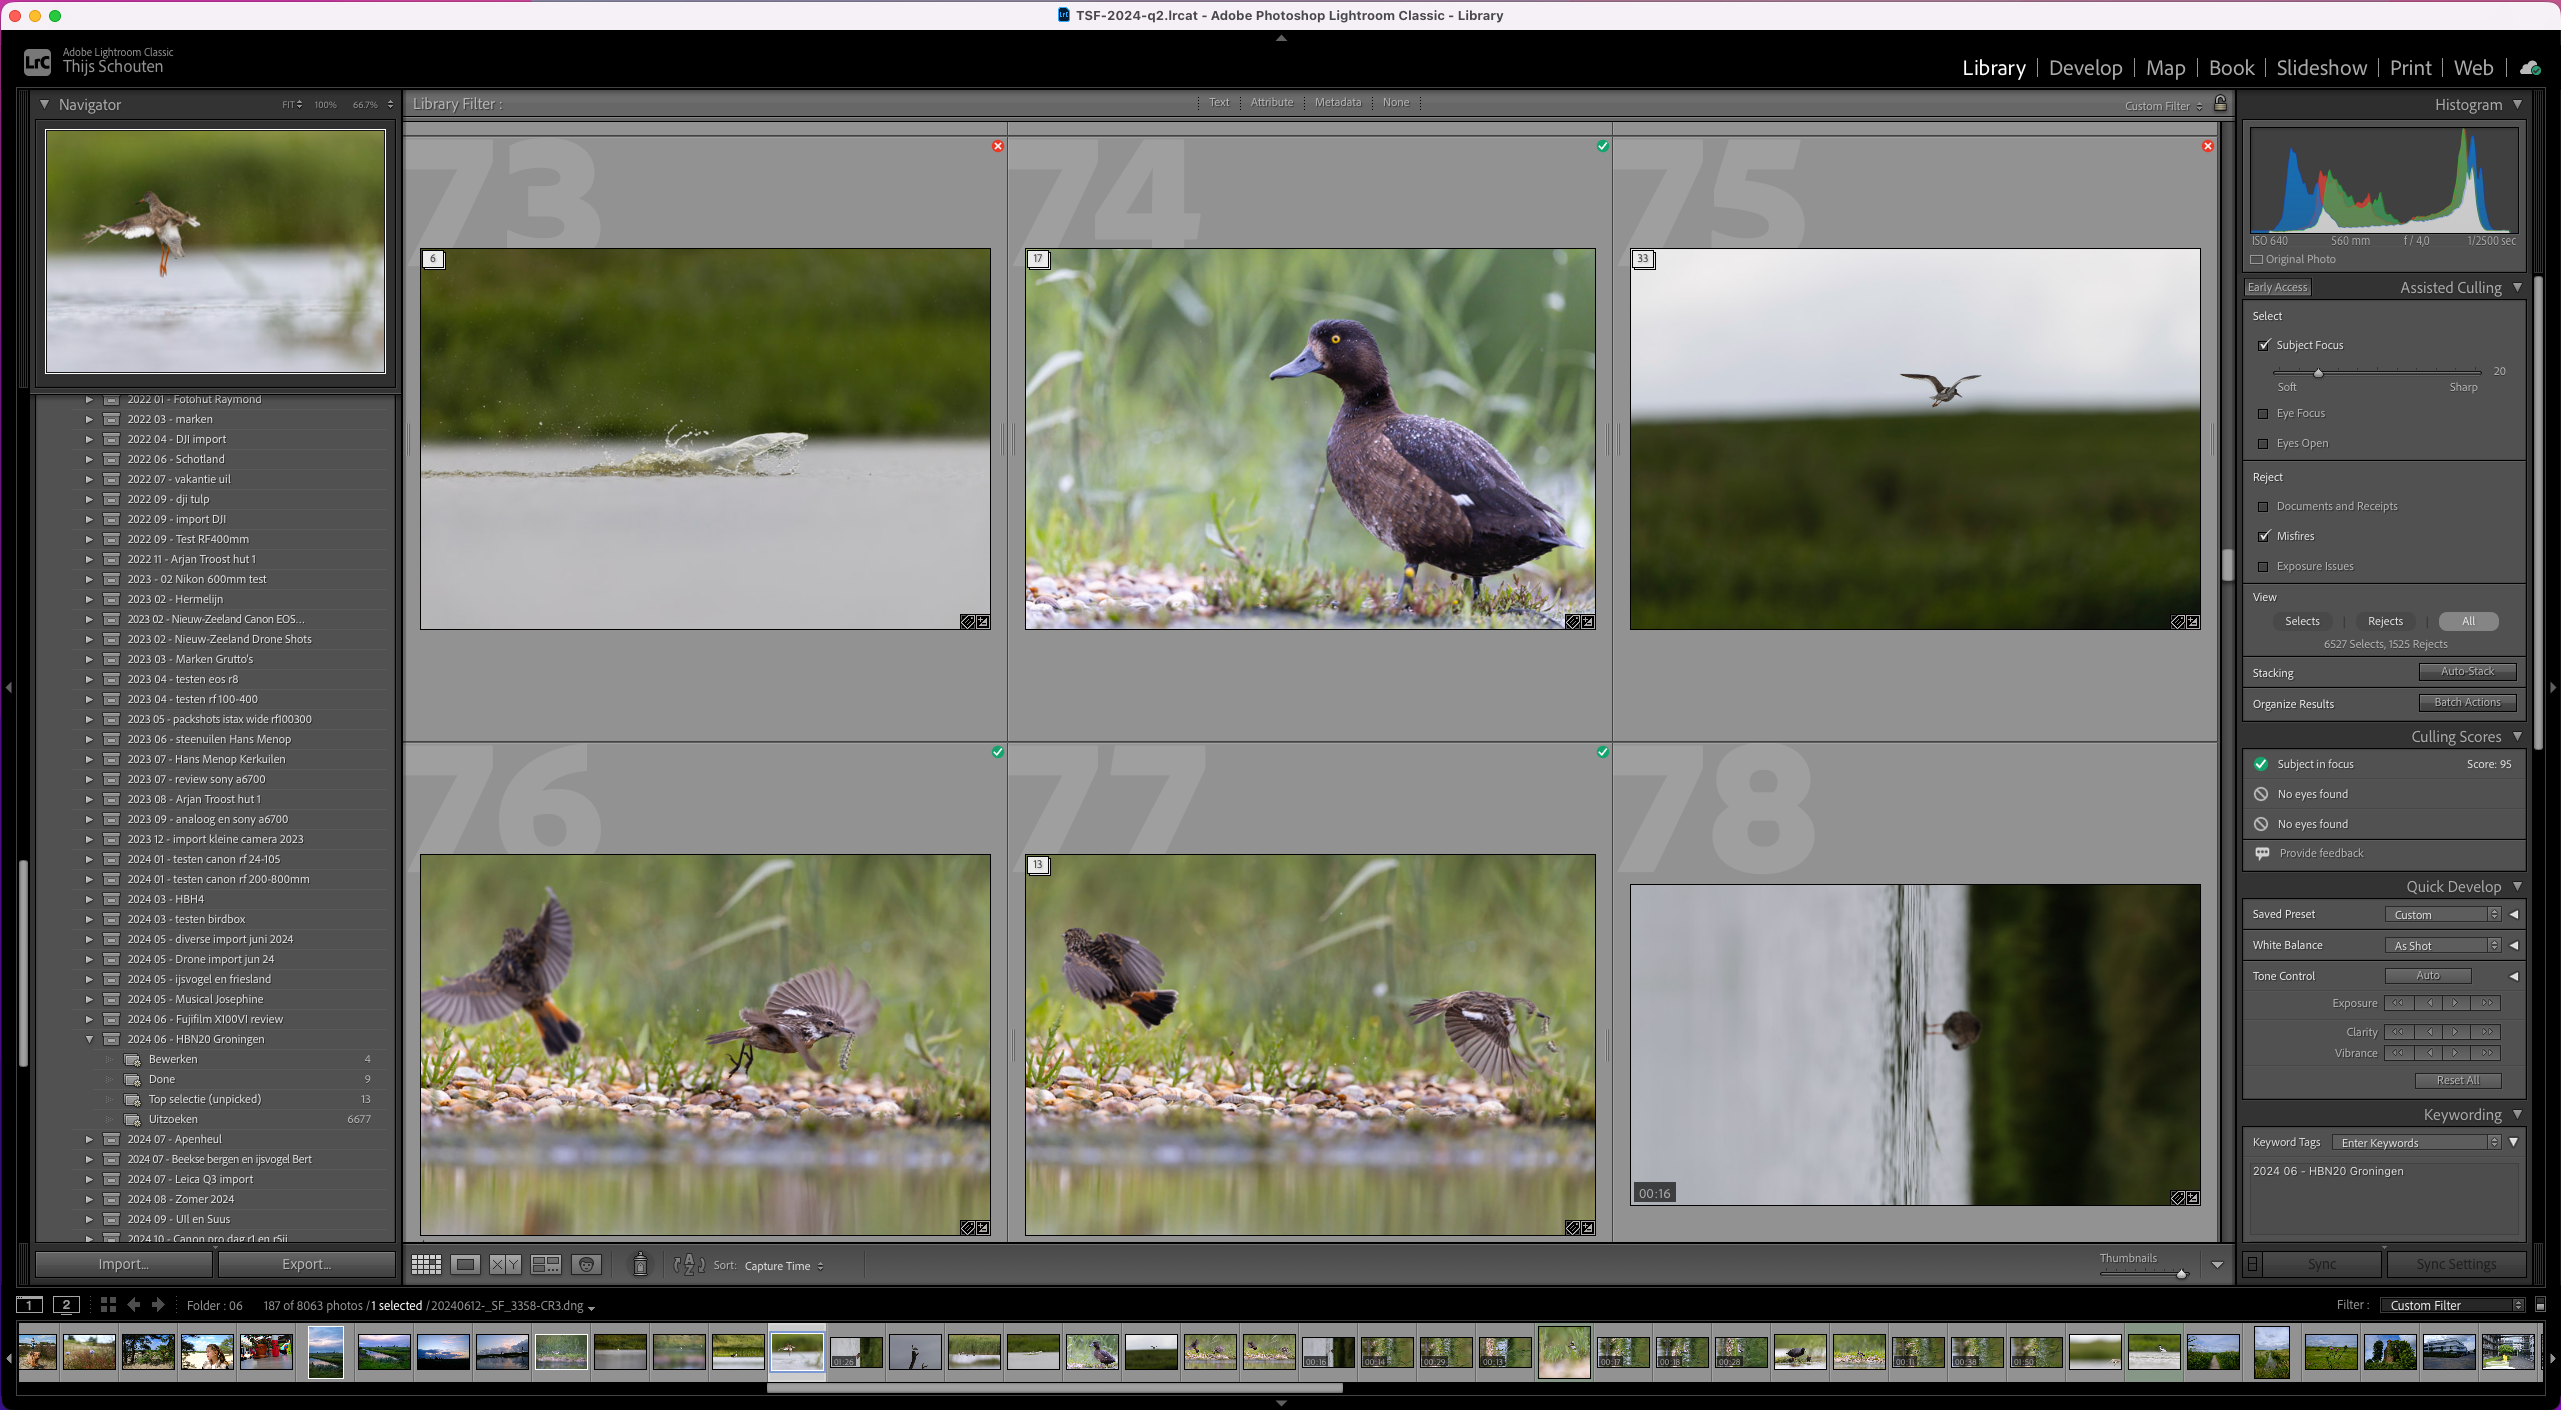Open Loupe view from the toolbar
This screenshot has width=2561, height=1410.
tap(465, 1264)
